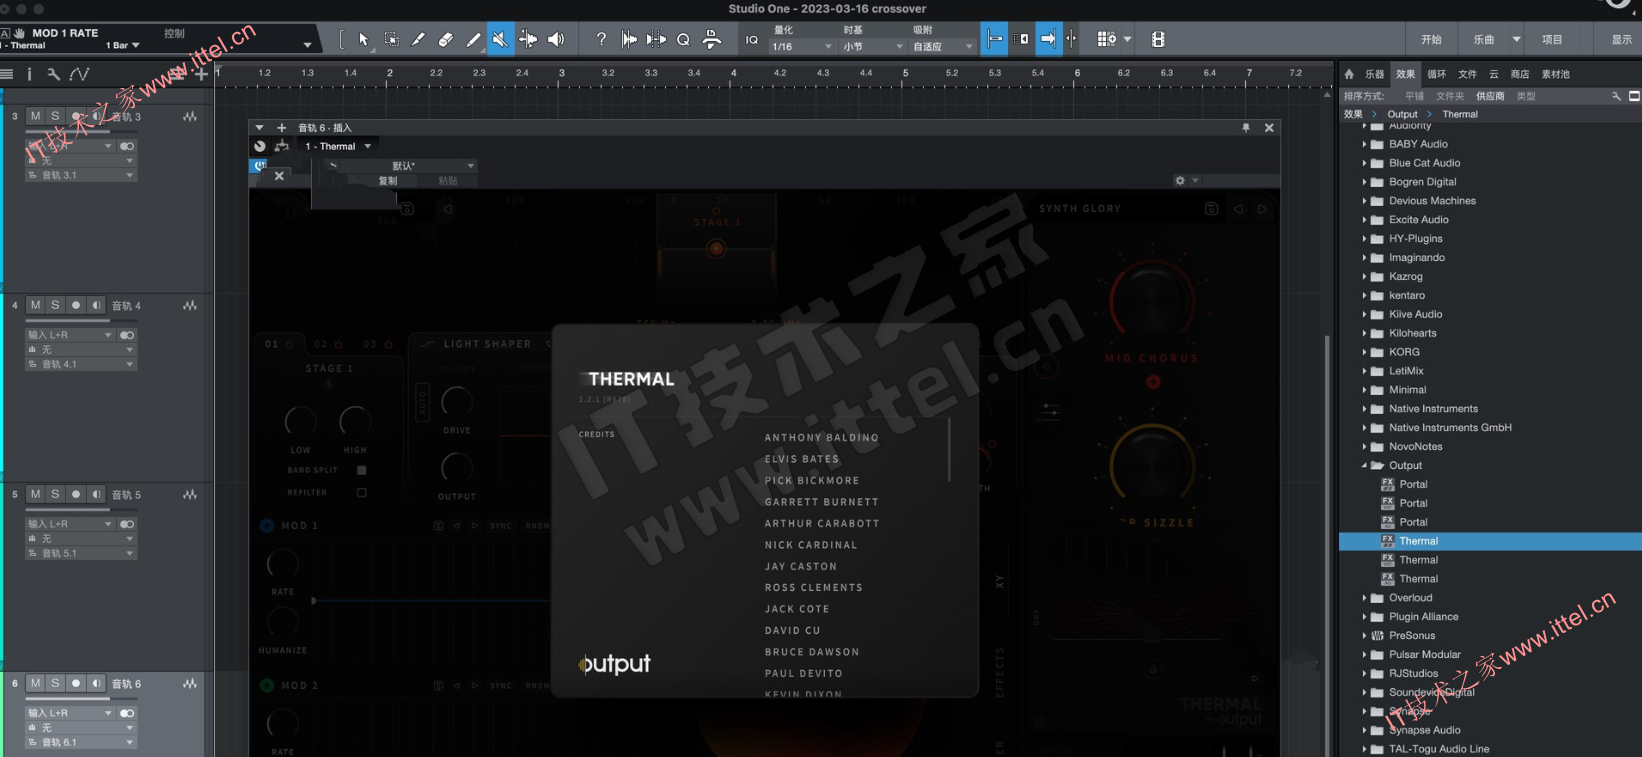Open the routing icon in plugin header

(282, 146)
